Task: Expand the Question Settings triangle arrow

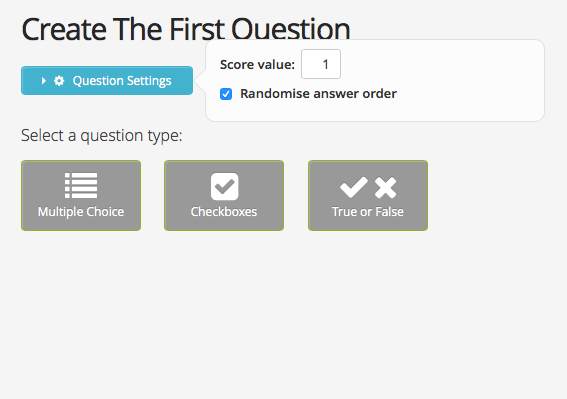Action: [x=44, y=81]
